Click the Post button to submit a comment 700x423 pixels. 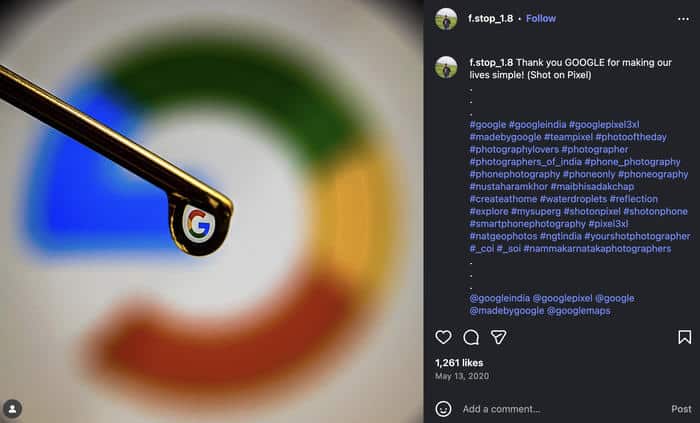coord(681,408)
